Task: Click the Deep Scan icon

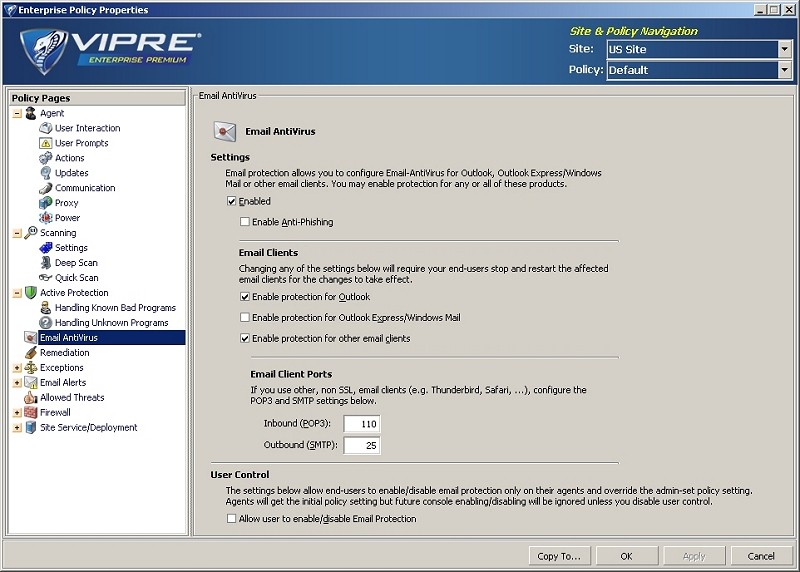Action: click(45, 263)
